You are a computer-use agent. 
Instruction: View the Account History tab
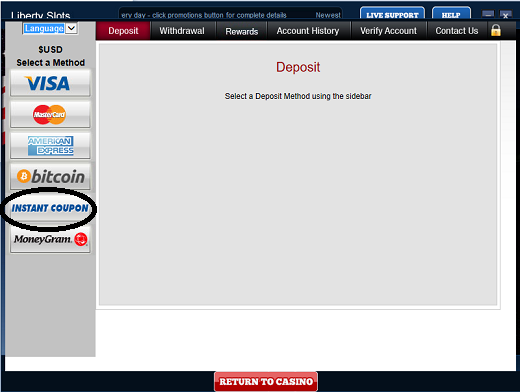point(308,31)
